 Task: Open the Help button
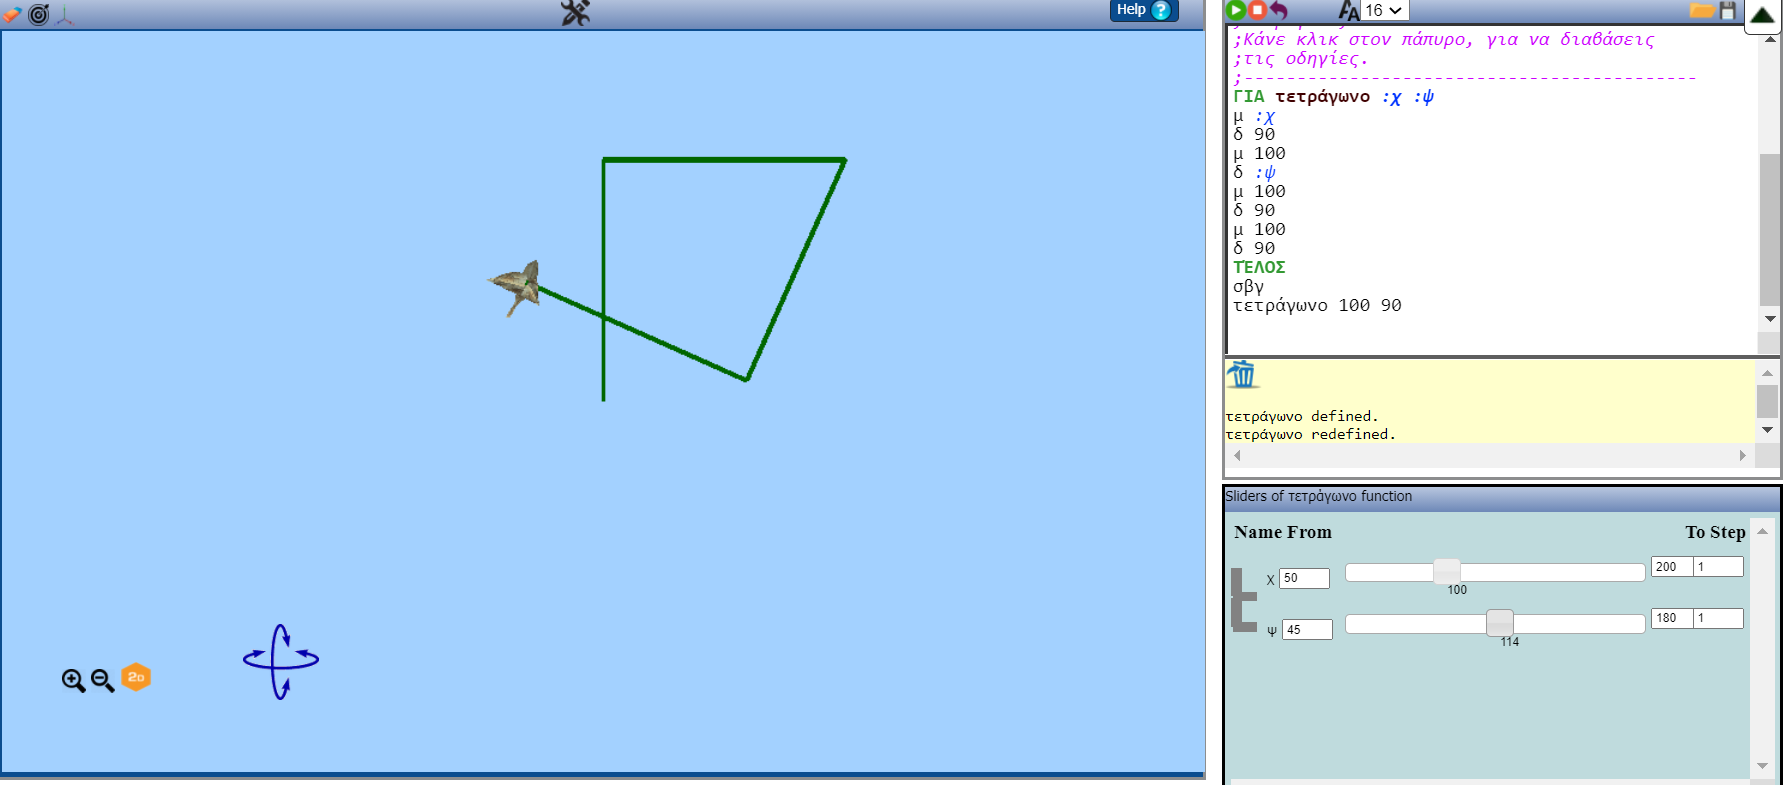[x=1143, y=10]
